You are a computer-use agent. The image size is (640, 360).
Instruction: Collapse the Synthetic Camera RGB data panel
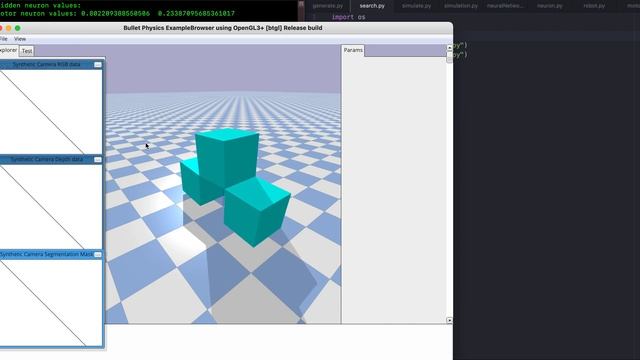point(98,64)
